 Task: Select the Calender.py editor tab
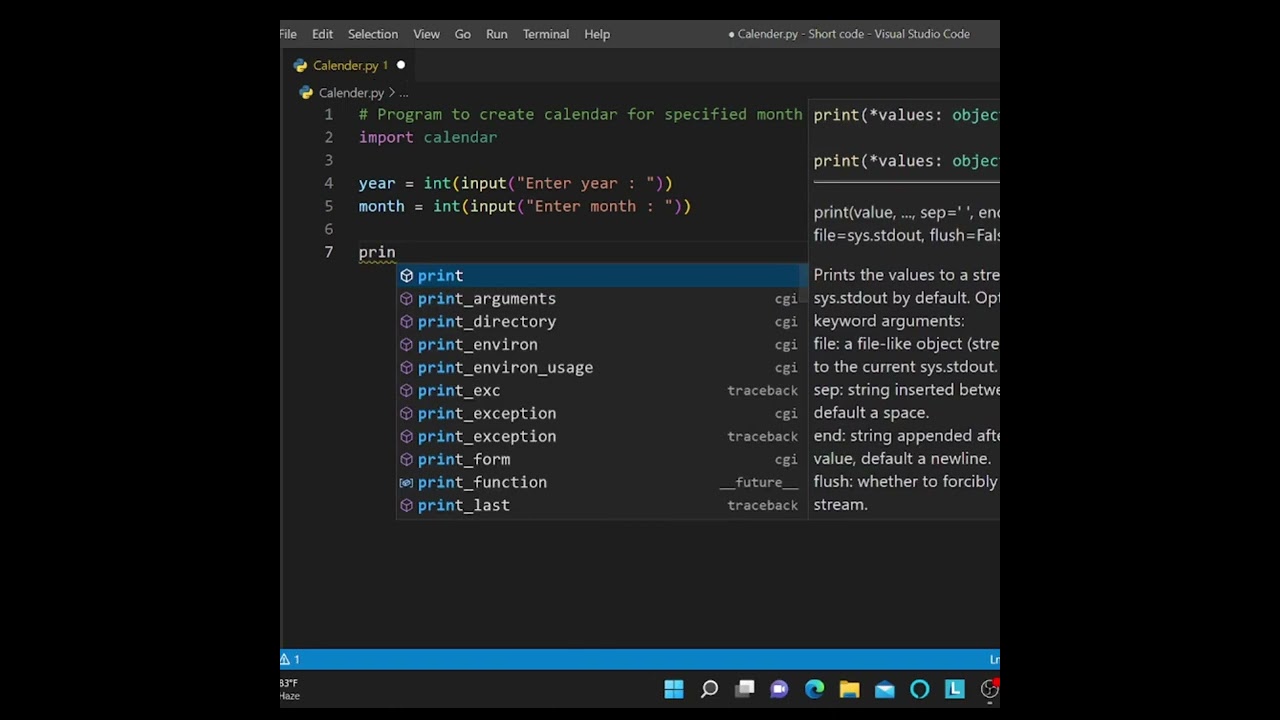[x=349, y=66]
